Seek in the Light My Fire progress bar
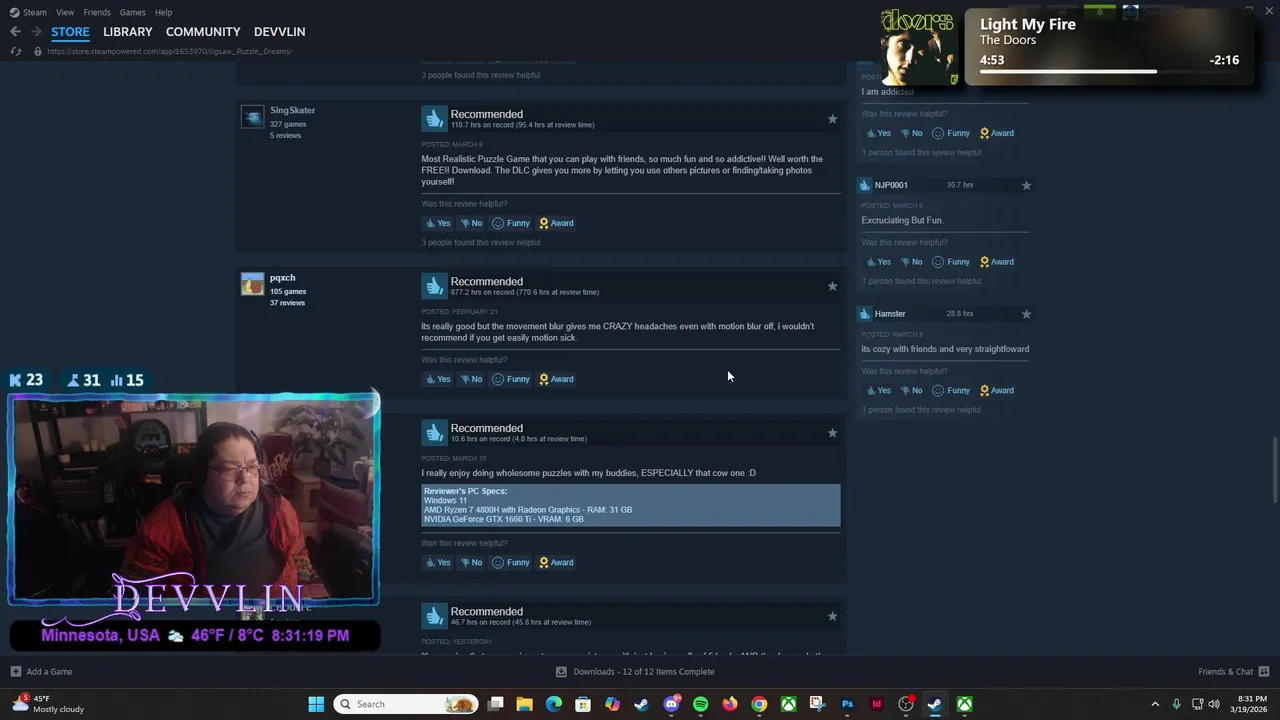1280x720 pixels. (1109, 72)
